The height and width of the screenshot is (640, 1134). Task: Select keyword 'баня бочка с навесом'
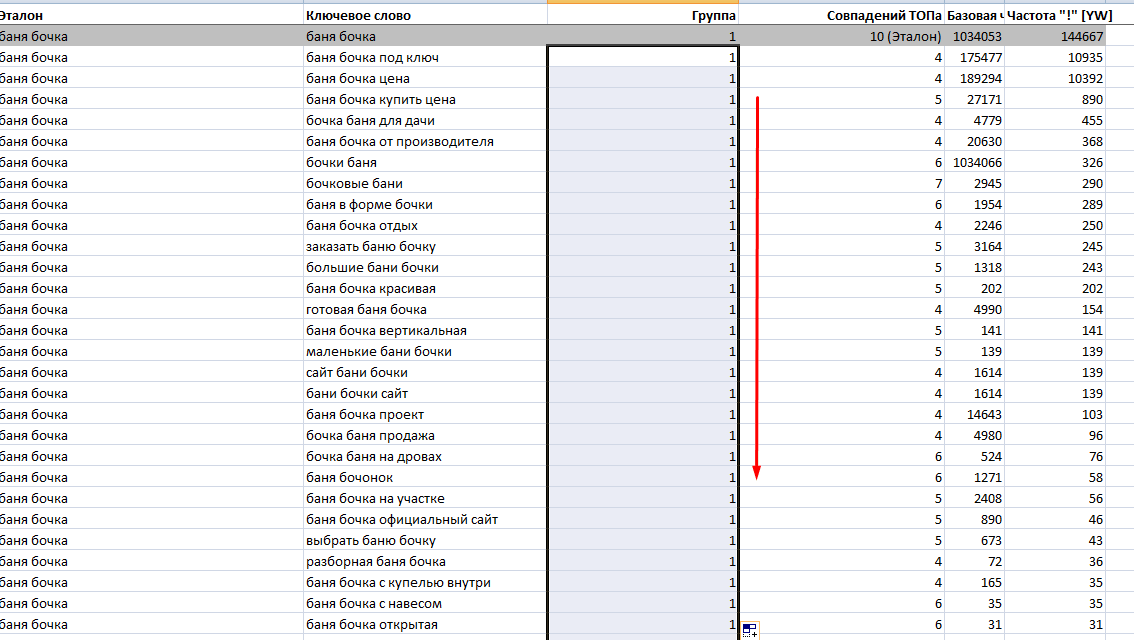click(x=425, y=603)
